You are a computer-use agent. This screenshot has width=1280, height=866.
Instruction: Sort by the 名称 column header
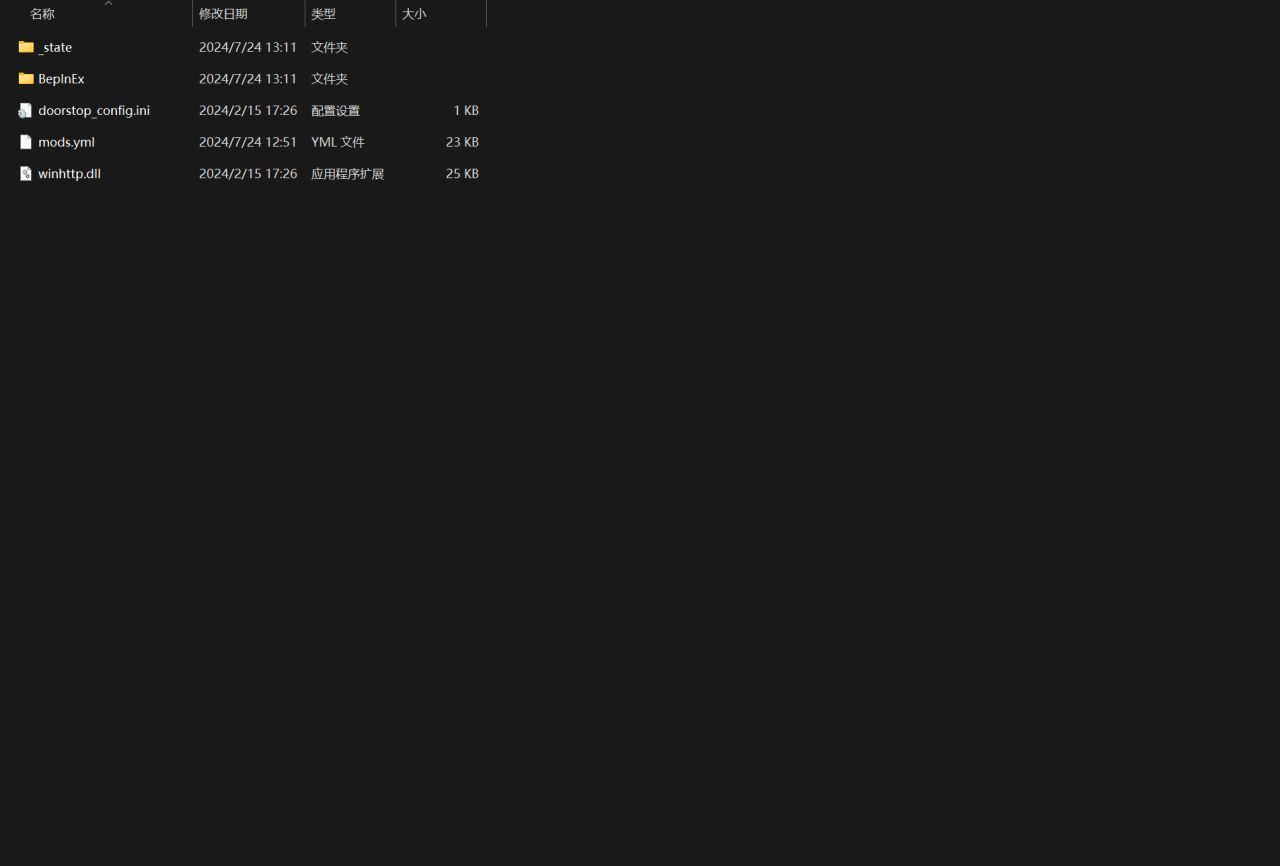click(x=42, y=14)
